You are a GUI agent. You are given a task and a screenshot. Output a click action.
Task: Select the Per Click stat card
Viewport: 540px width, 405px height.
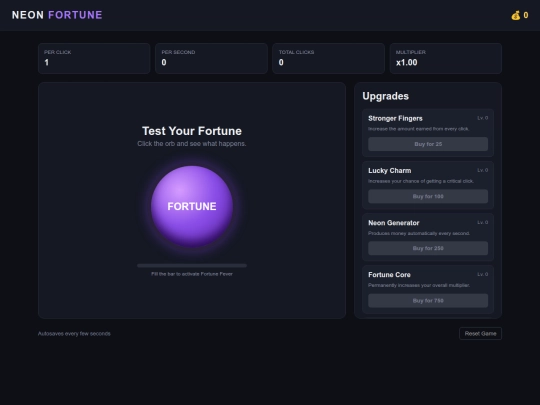click(94, 59)
